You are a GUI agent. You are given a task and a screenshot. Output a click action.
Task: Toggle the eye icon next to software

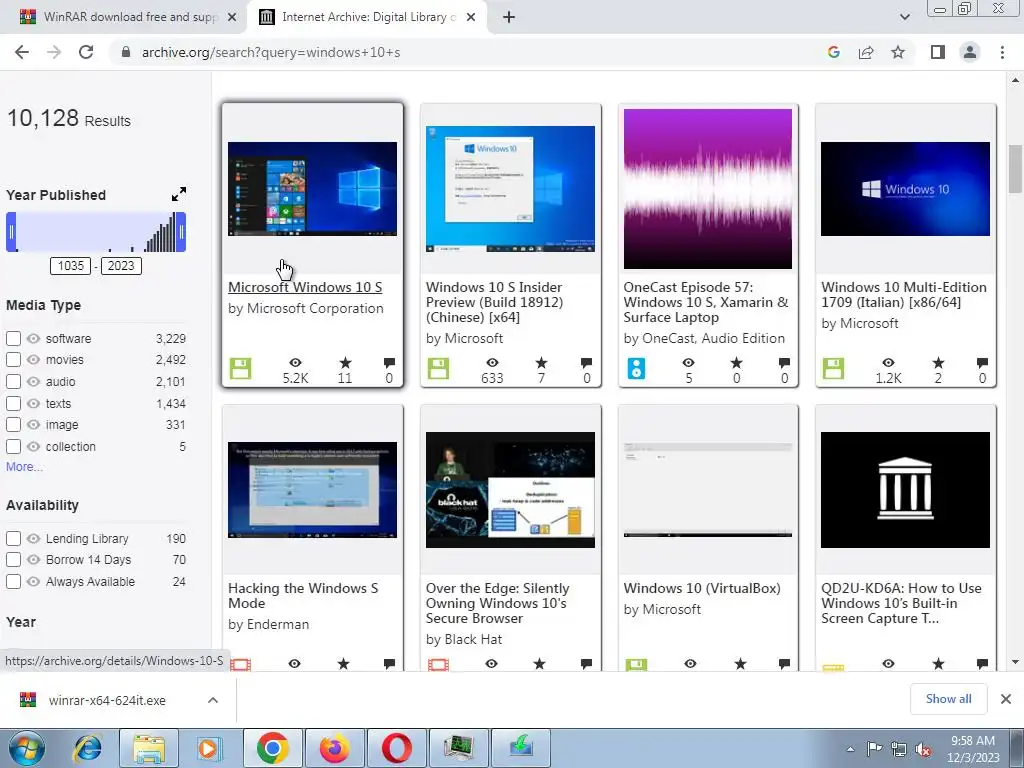[33, 338]
